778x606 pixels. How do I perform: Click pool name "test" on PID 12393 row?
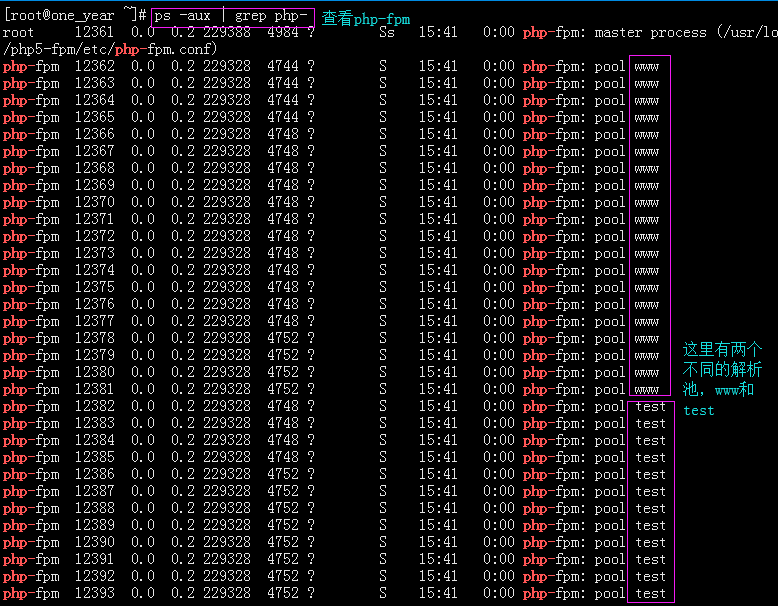click(650, 594)
